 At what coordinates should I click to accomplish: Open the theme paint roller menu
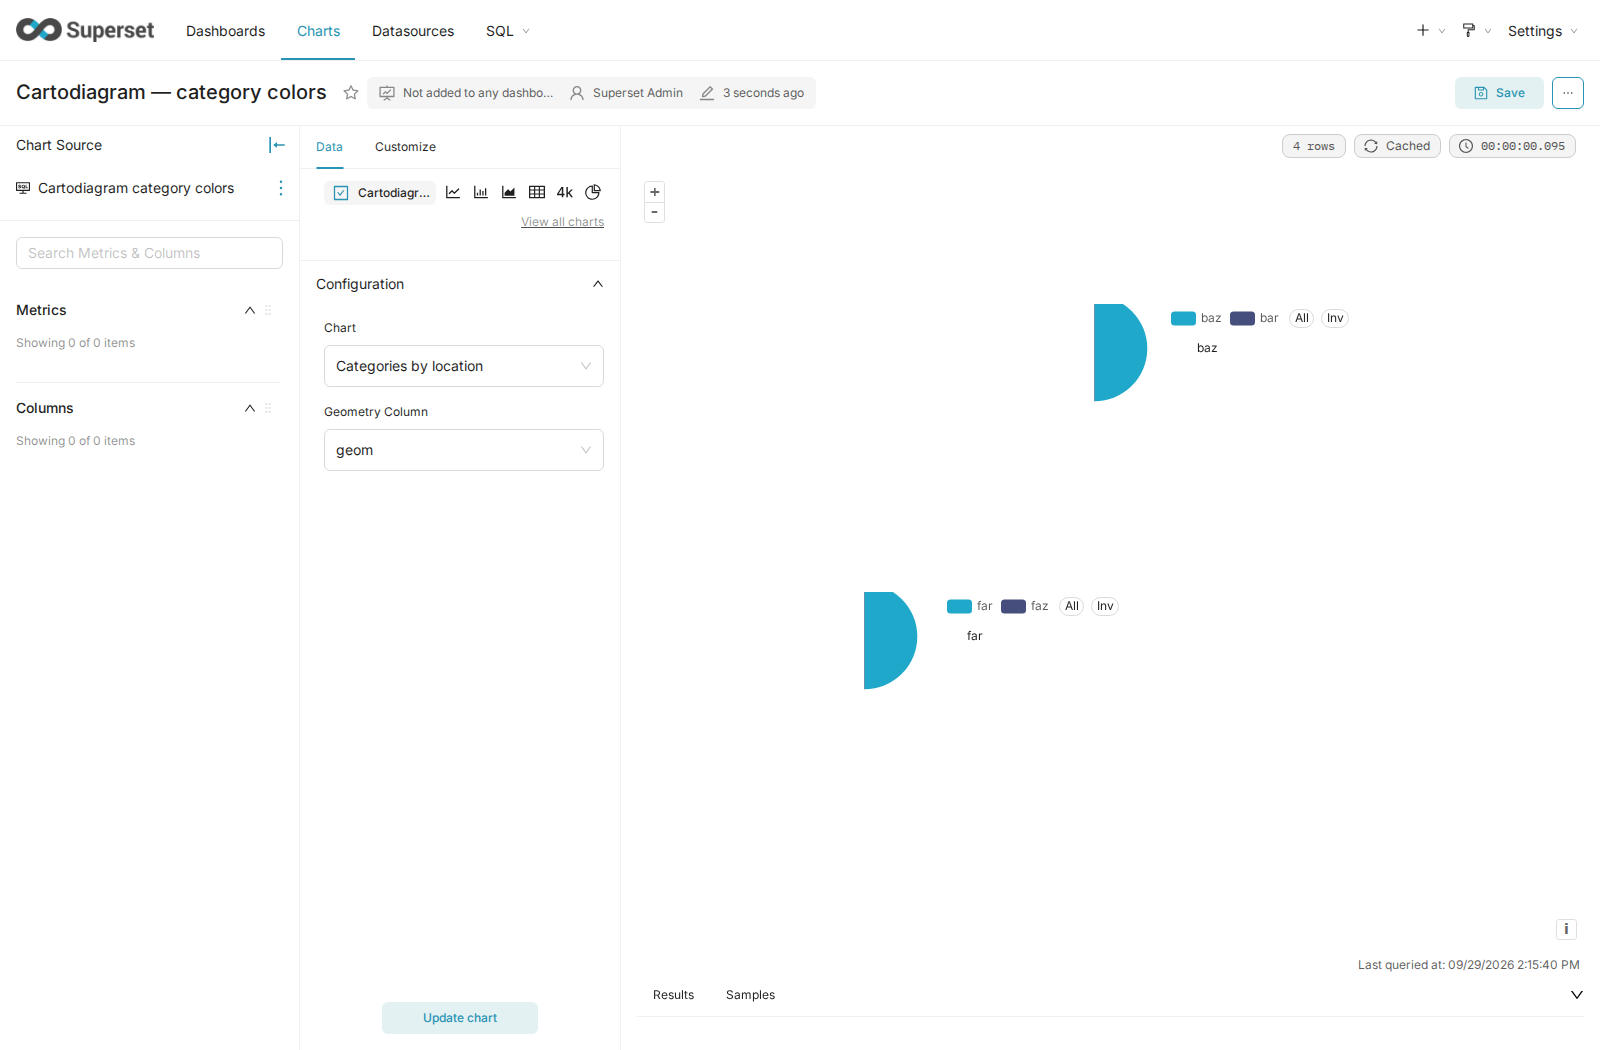coord(1476,31)
